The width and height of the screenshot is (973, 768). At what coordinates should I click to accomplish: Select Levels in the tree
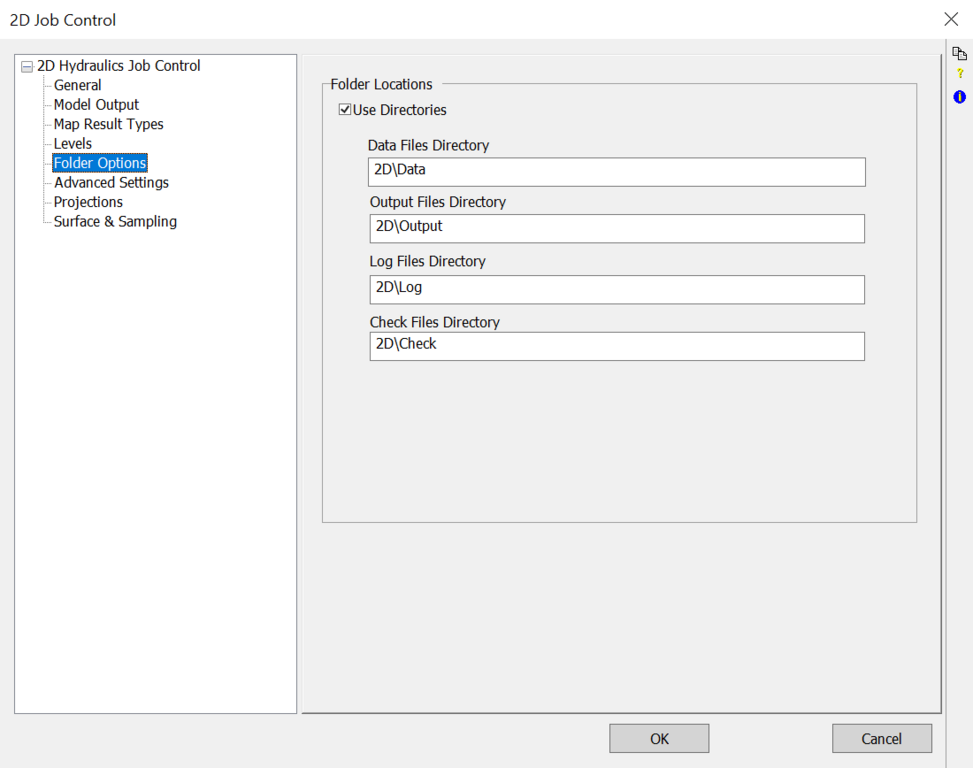72,144
